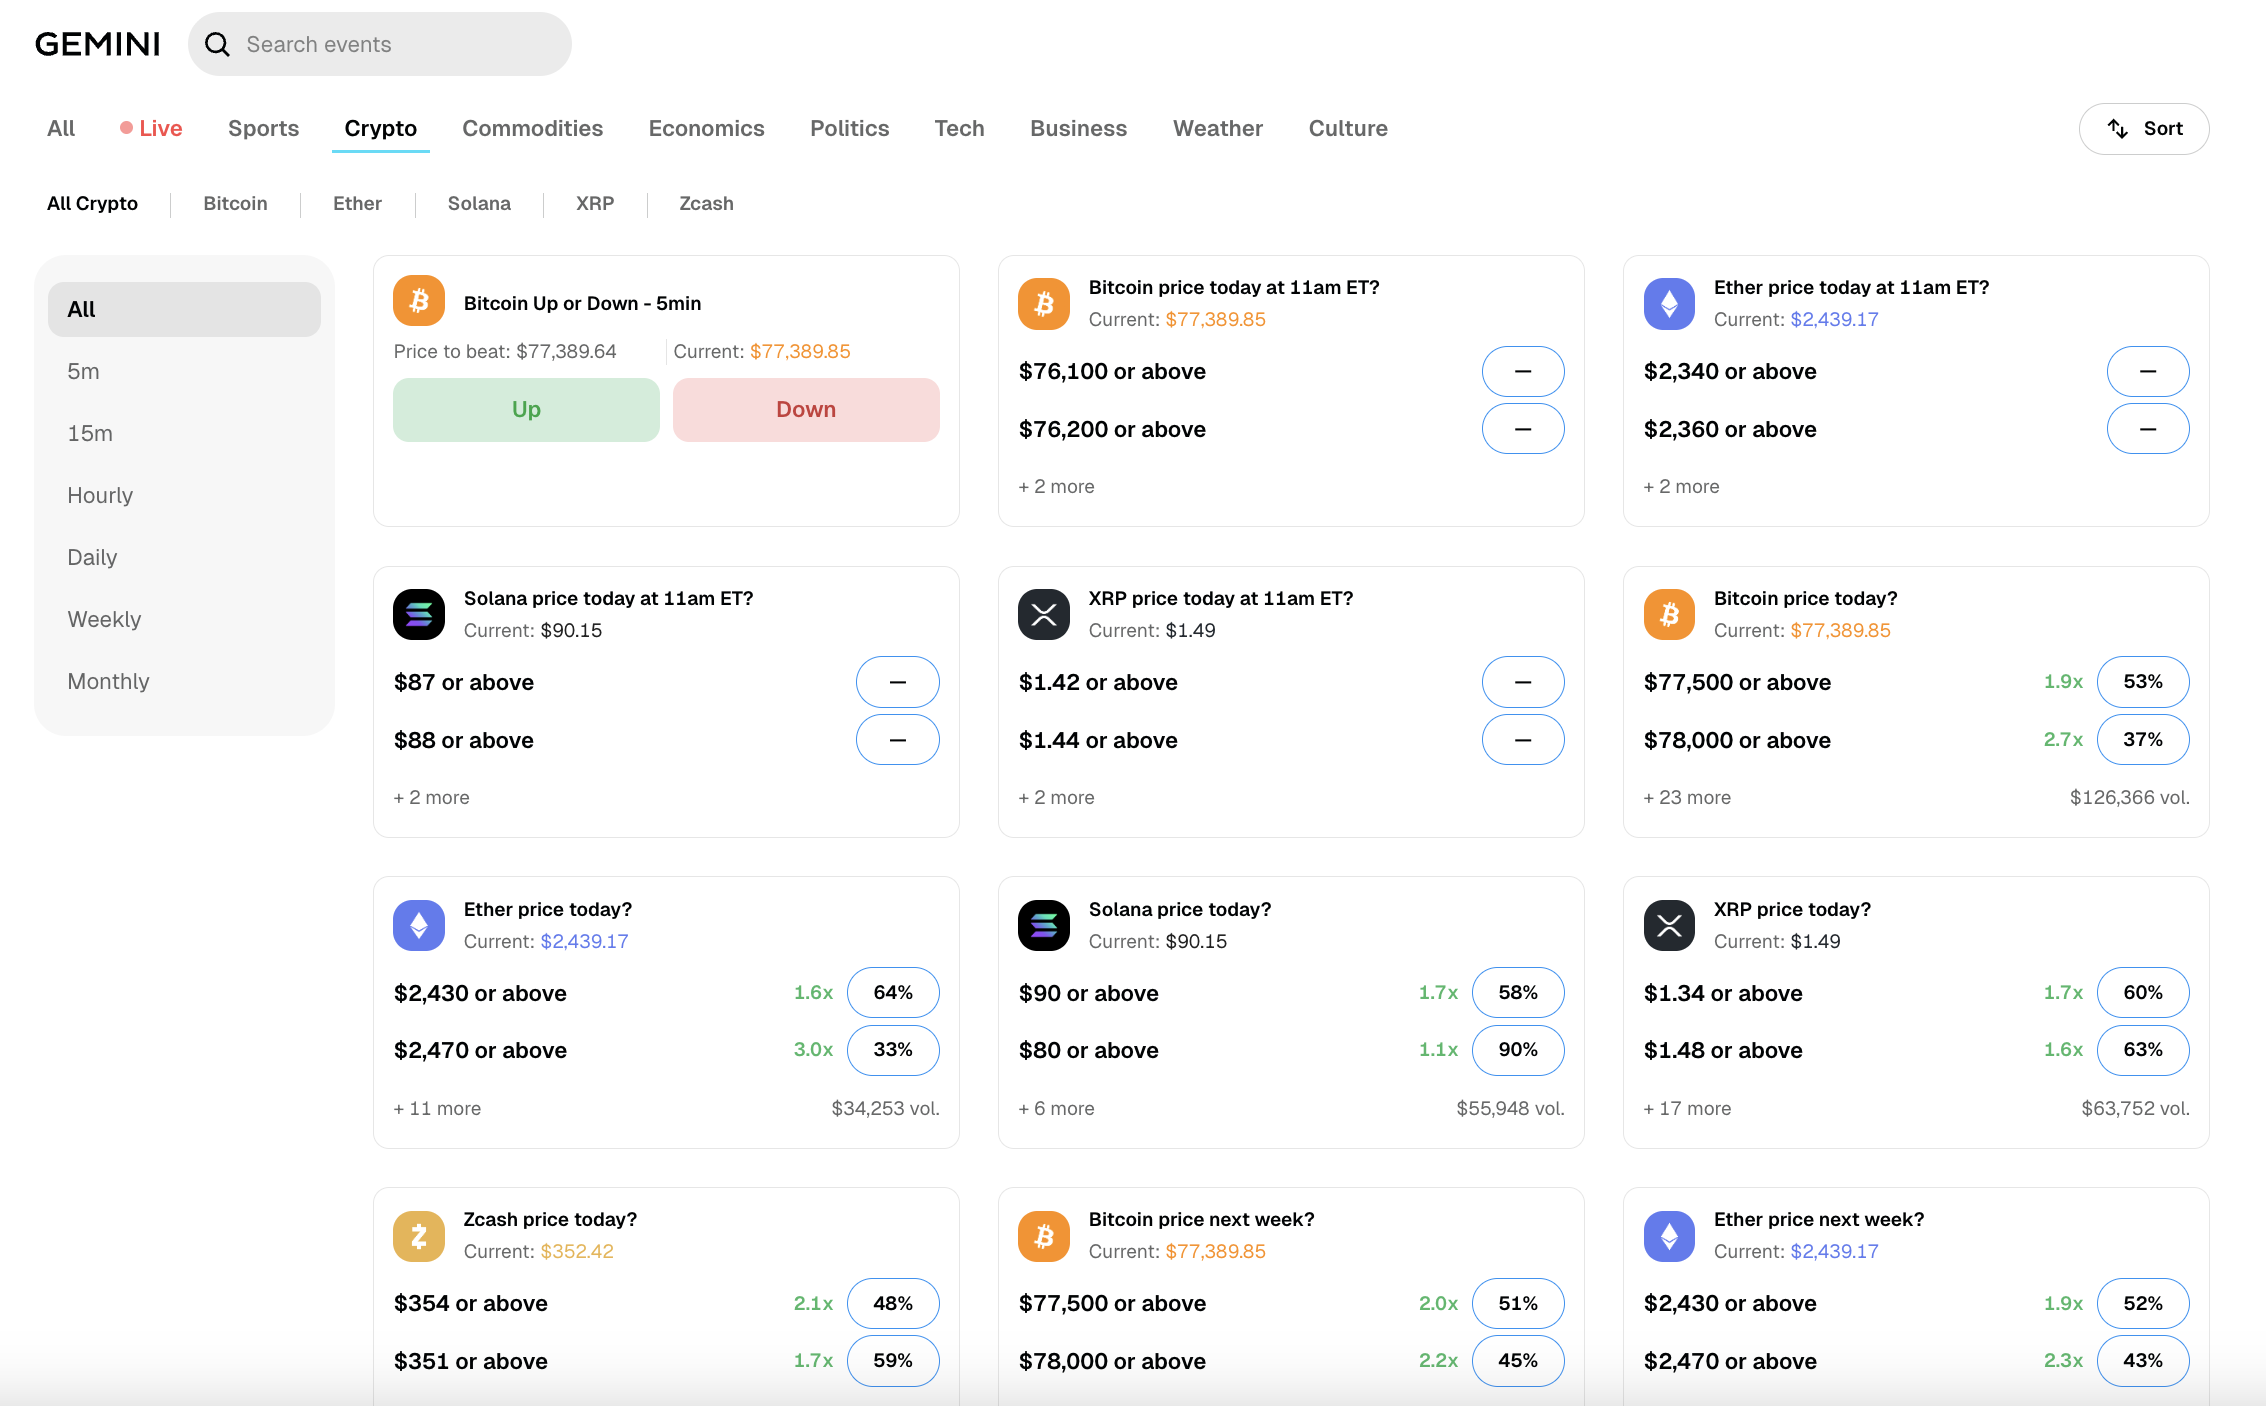Select the Monthly timeframe filter
2266x1406 pixels.
tap(184, 681)
